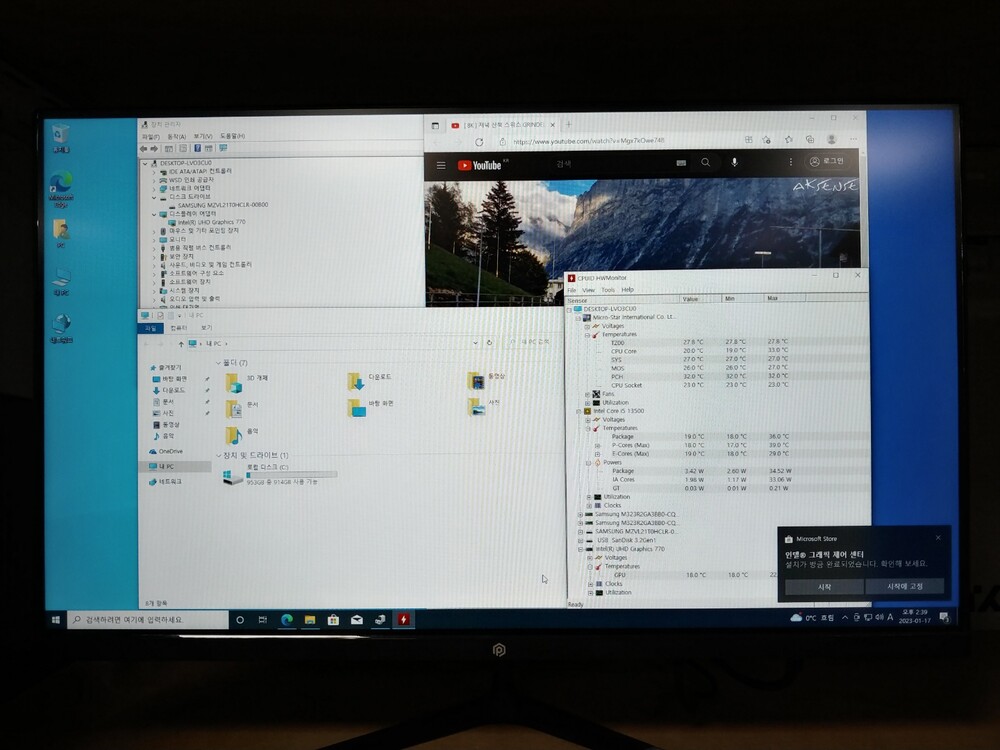Screen dimensions: 1000x750
Task: Open the Mail app on the taskbar
Action: pos(357,620)
